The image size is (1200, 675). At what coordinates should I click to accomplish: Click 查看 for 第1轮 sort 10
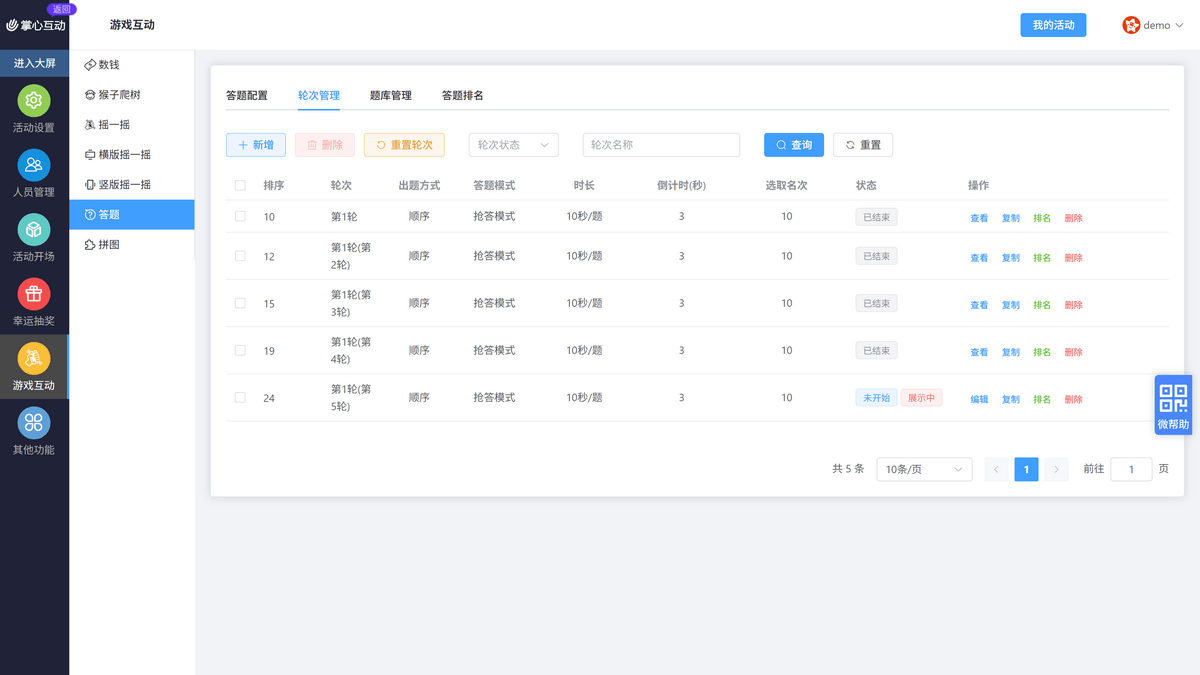coord(979,218)
